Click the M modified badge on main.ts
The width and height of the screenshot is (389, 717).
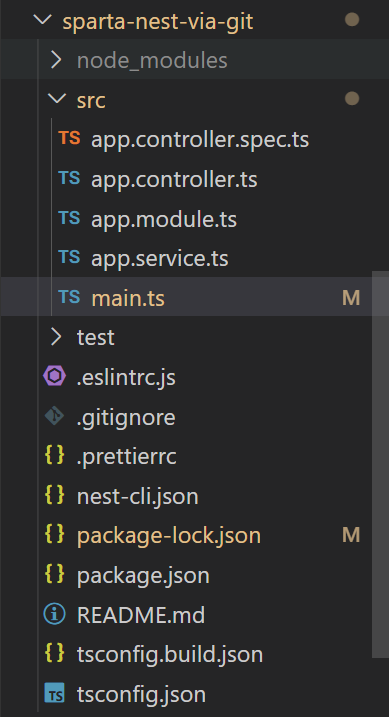click(x=351, y=298)
